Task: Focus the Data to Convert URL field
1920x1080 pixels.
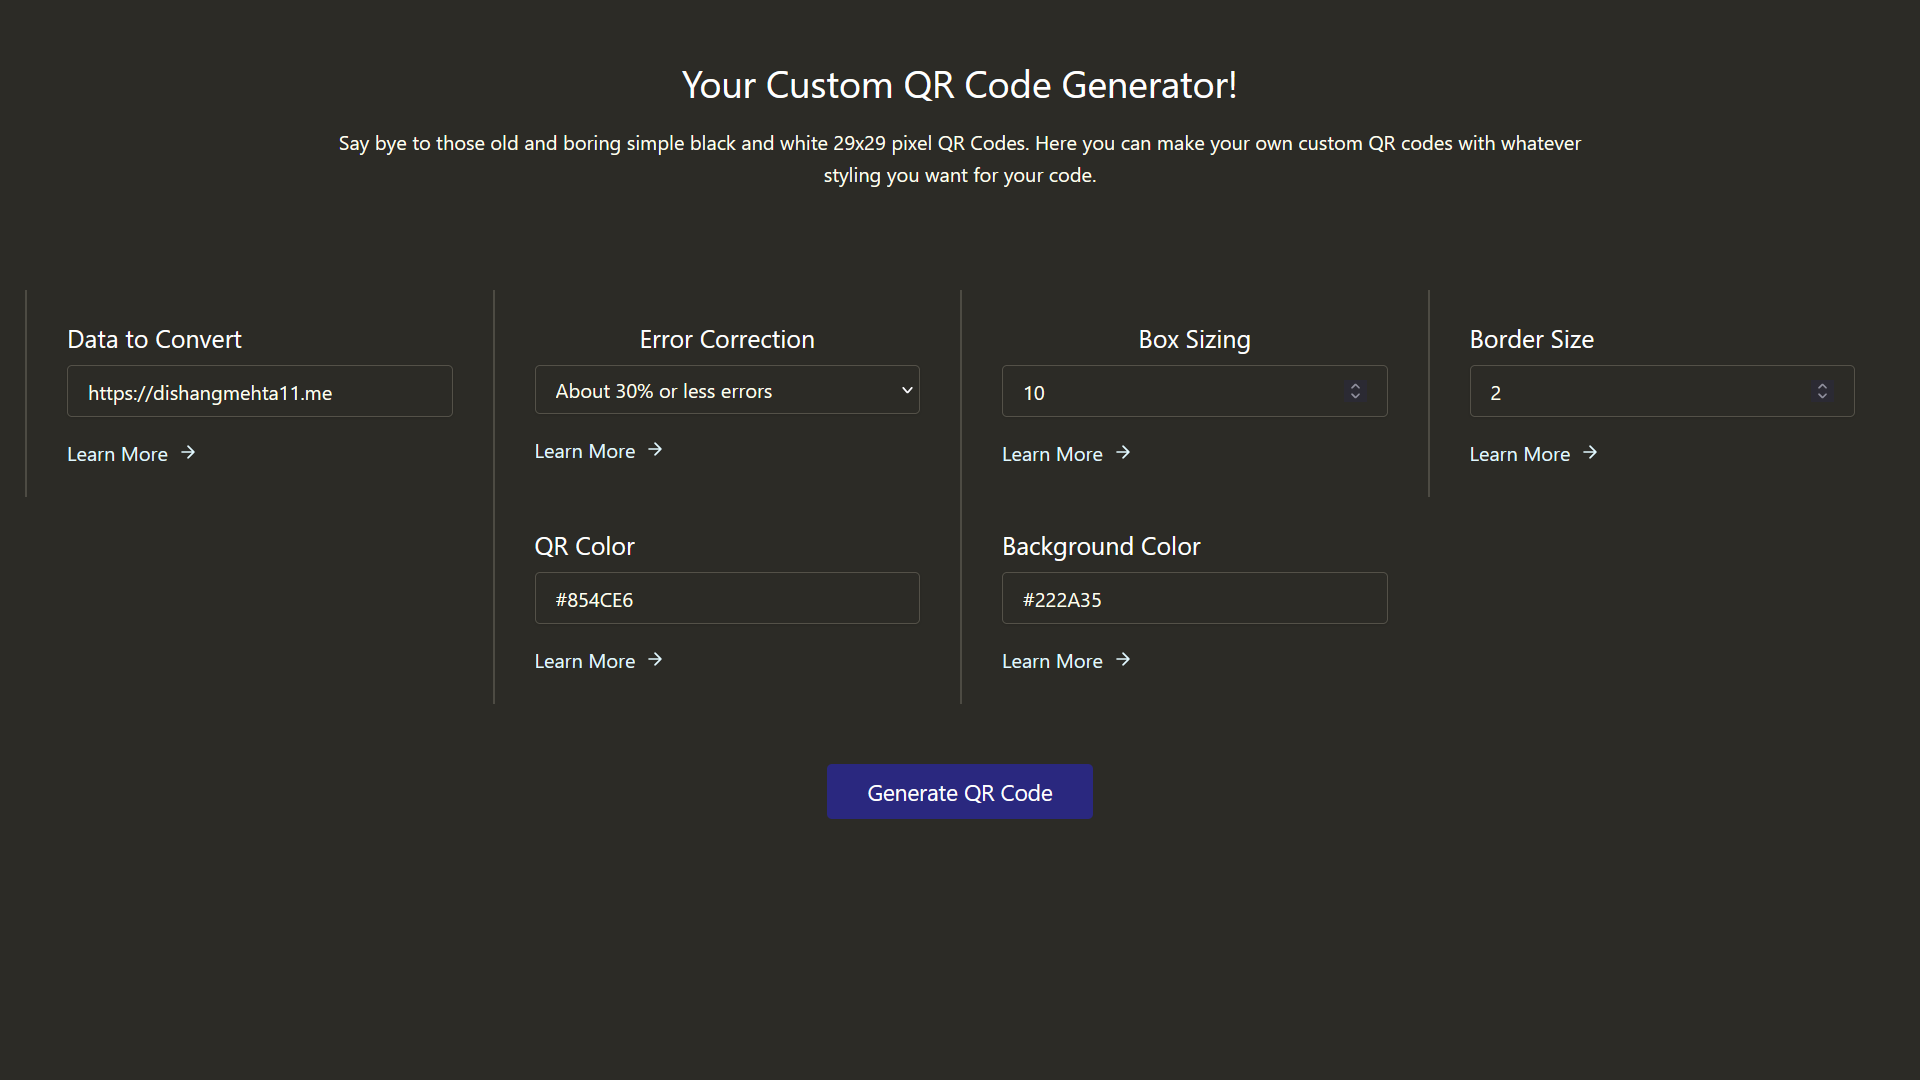Action: 259,392
